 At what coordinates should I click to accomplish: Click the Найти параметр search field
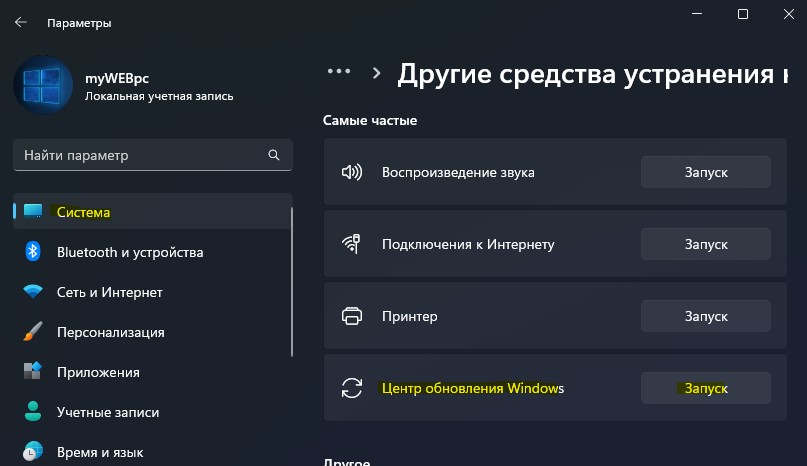(153, 155)
